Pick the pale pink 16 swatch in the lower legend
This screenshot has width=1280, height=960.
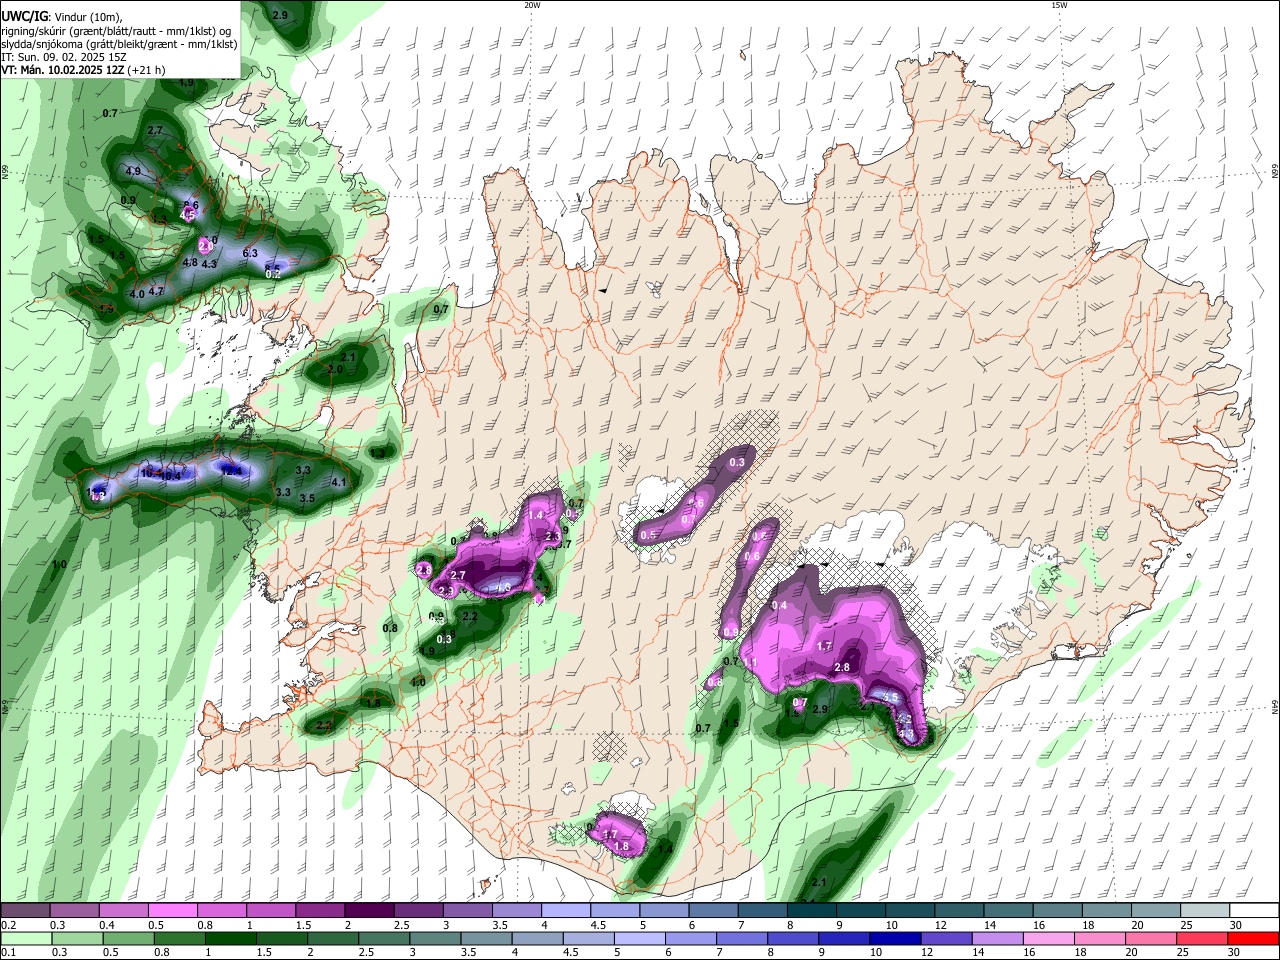pos(1047,938)
